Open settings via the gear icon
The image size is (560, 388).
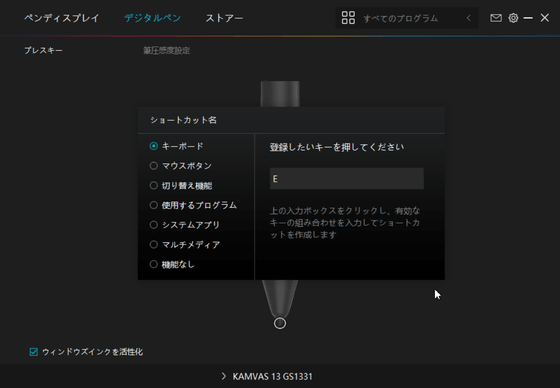[513, 18]
